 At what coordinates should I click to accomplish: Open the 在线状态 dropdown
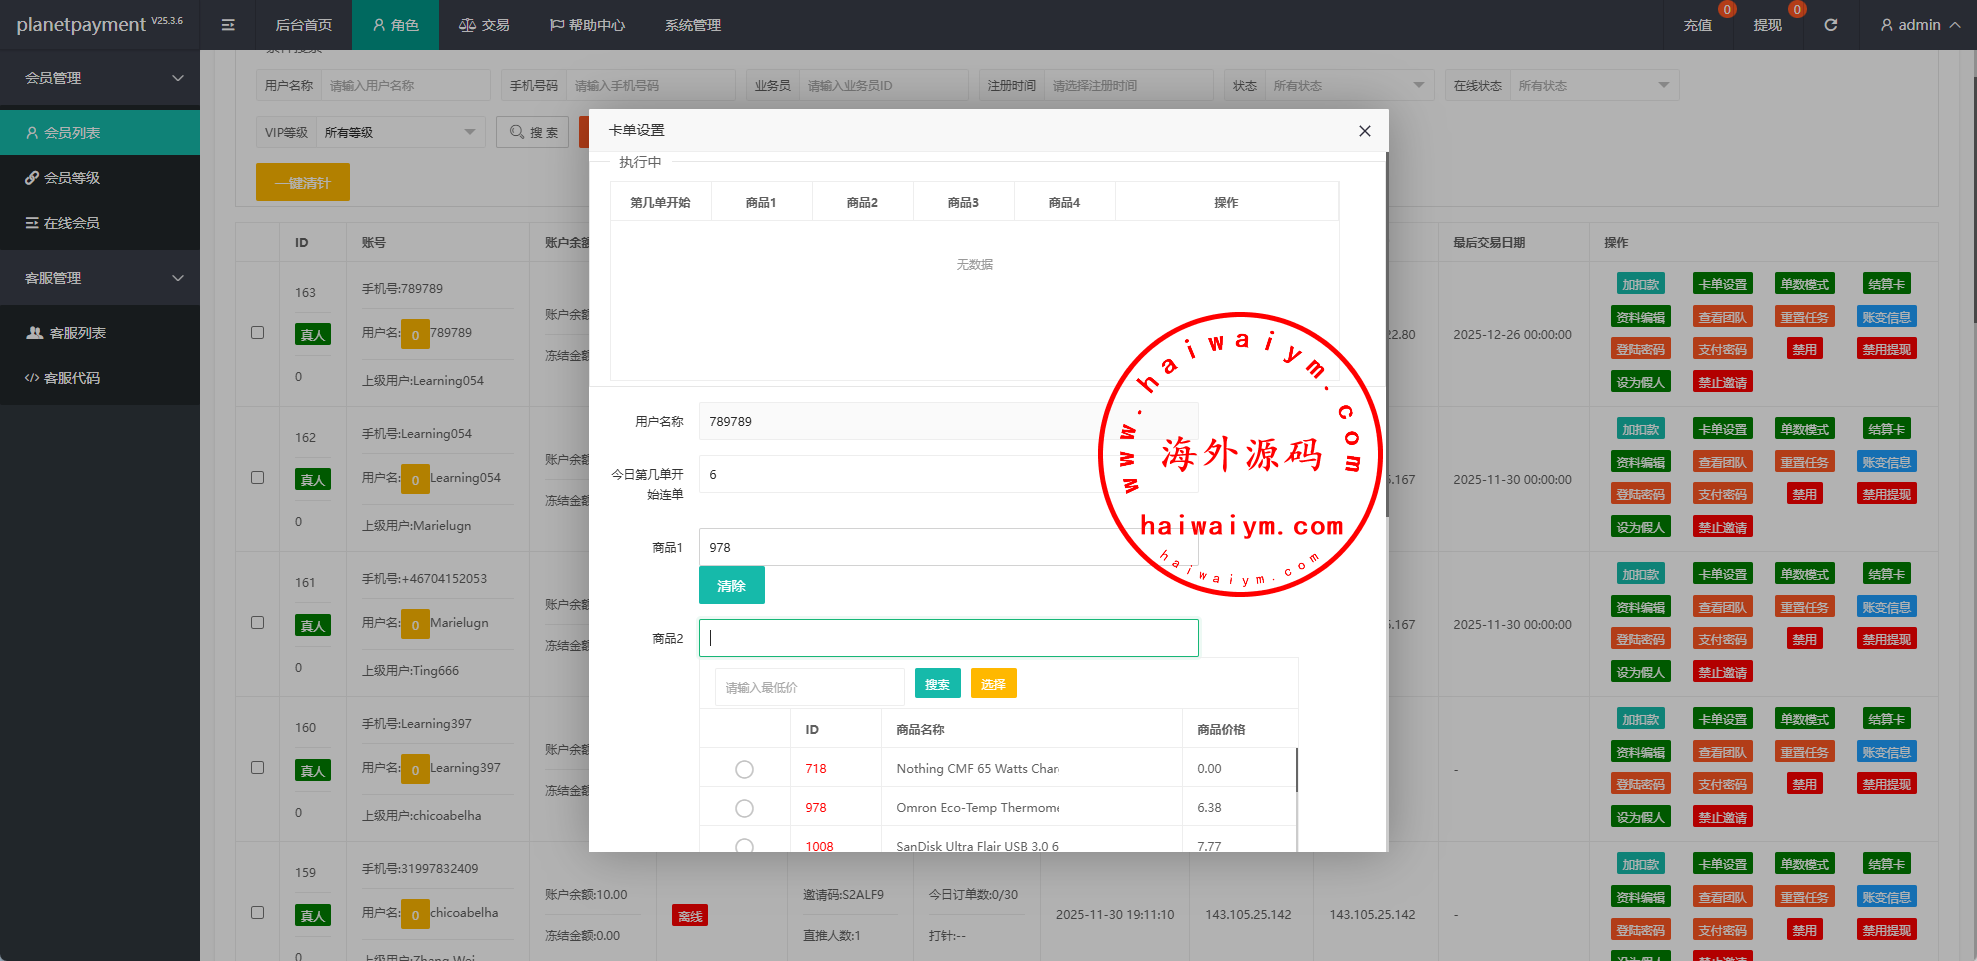pos(1593,86)
